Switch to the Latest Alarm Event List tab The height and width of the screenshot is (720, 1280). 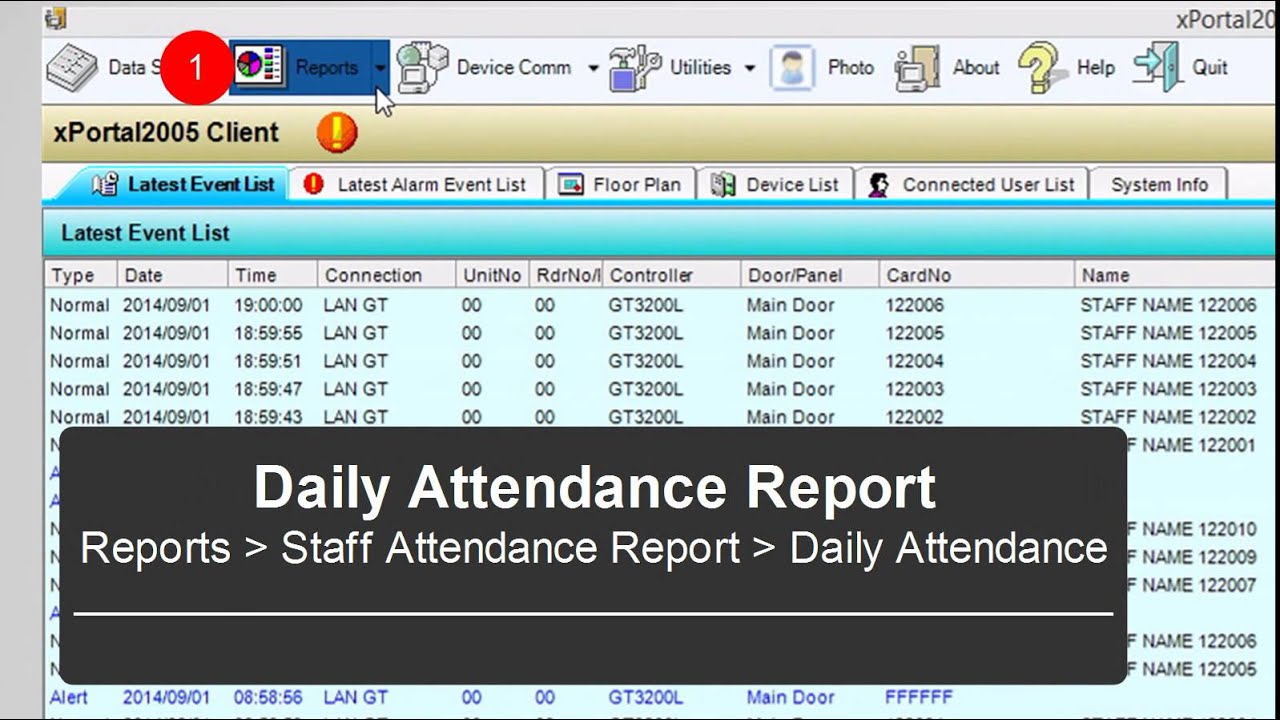tap(416, 185)
